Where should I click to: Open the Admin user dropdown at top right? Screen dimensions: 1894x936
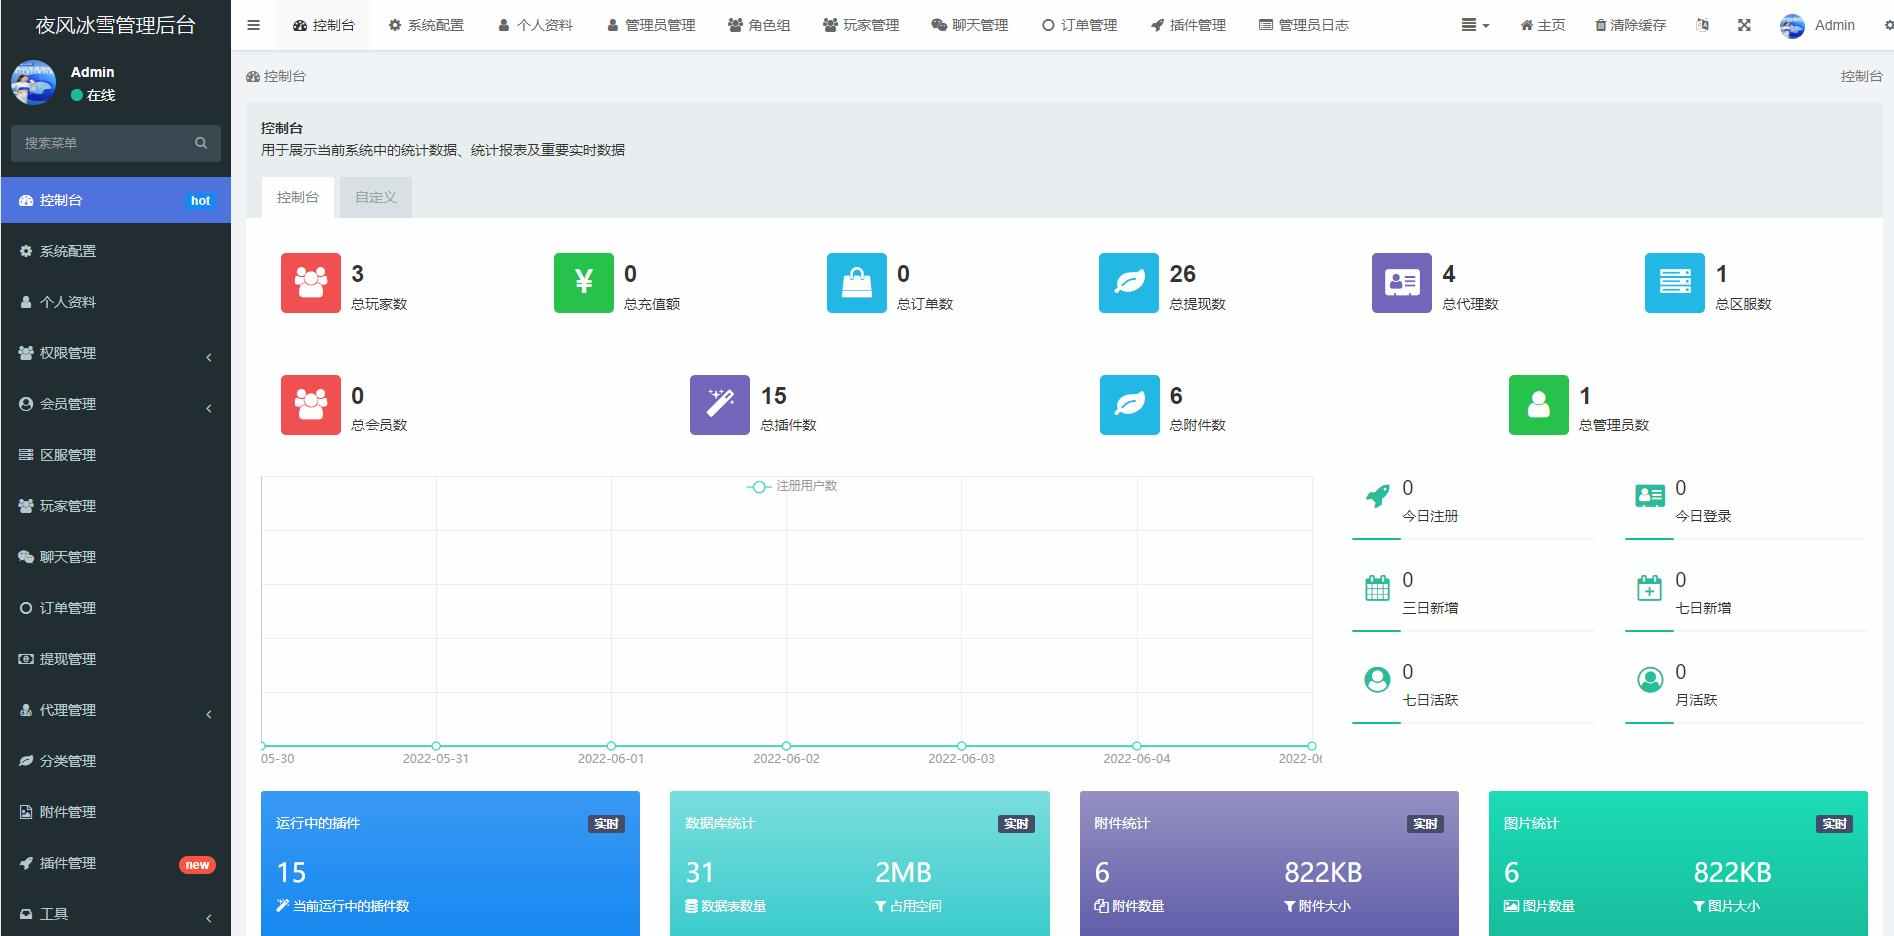1818,25
